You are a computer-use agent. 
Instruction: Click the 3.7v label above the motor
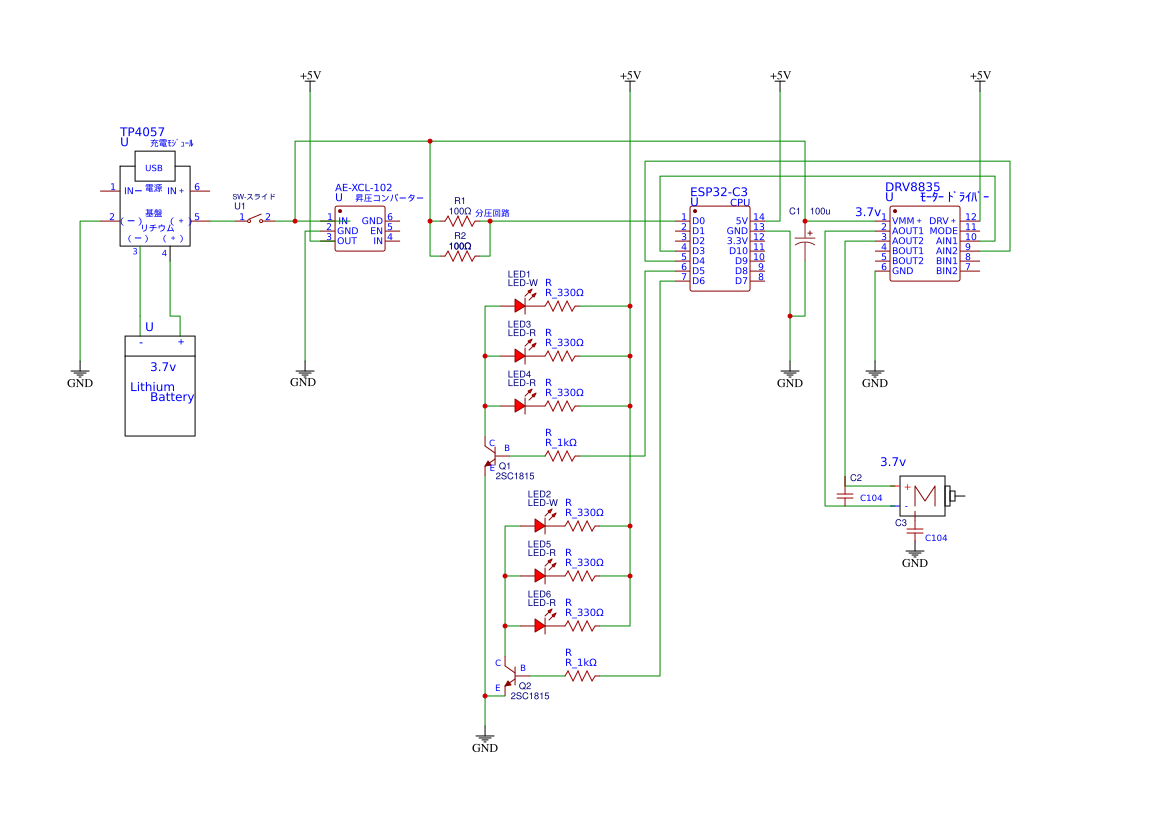[x=893, y=462]
